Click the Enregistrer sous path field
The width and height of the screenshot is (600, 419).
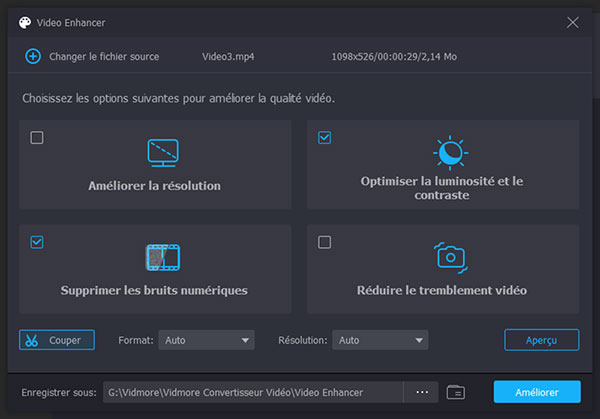tap(253, 392)
